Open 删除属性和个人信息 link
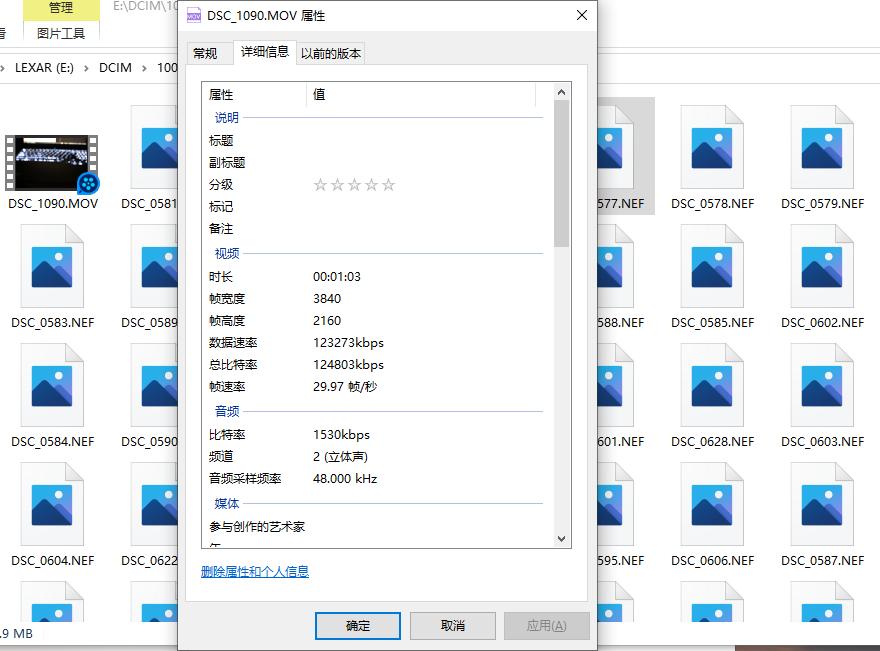The height and width of the screenshot is (651, 880). pyautogui.click(x=254, y=571)
